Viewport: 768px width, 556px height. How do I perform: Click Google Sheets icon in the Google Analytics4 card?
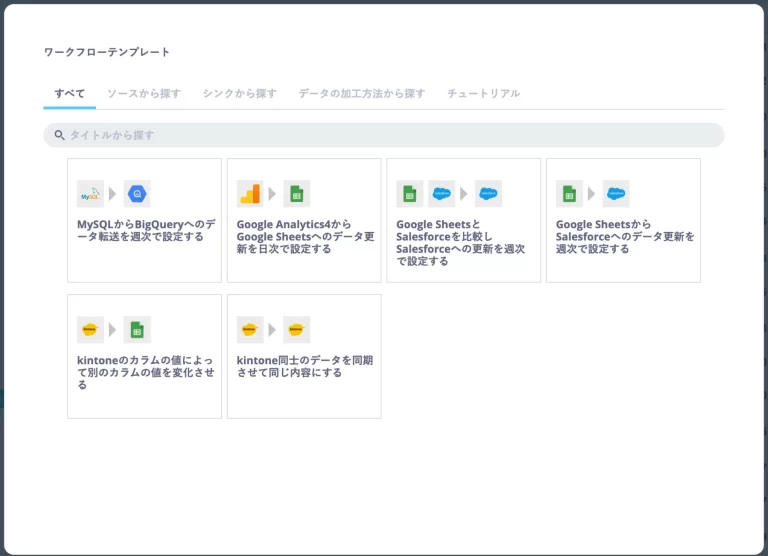(297, 194)
